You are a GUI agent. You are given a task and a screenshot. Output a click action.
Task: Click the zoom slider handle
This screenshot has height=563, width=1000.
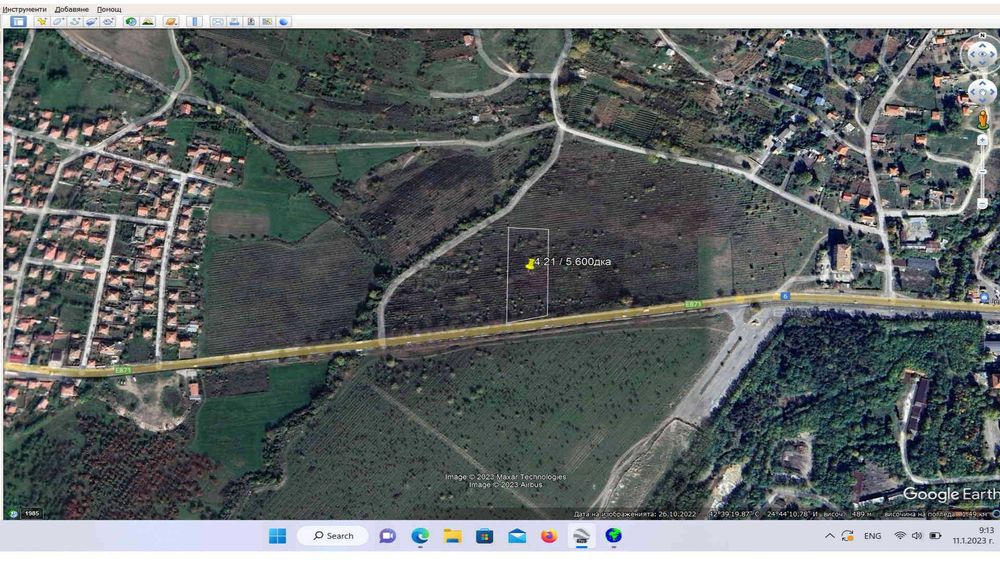[x=982, y=172]
